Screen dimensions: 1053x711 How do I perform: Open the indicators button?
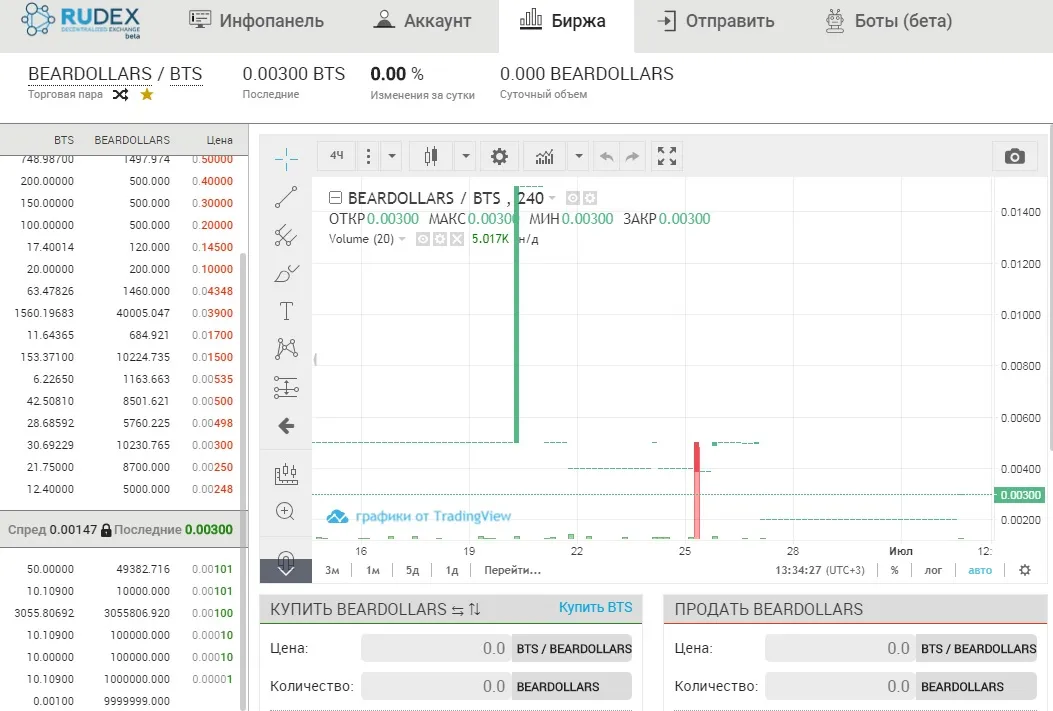[545, 156]
